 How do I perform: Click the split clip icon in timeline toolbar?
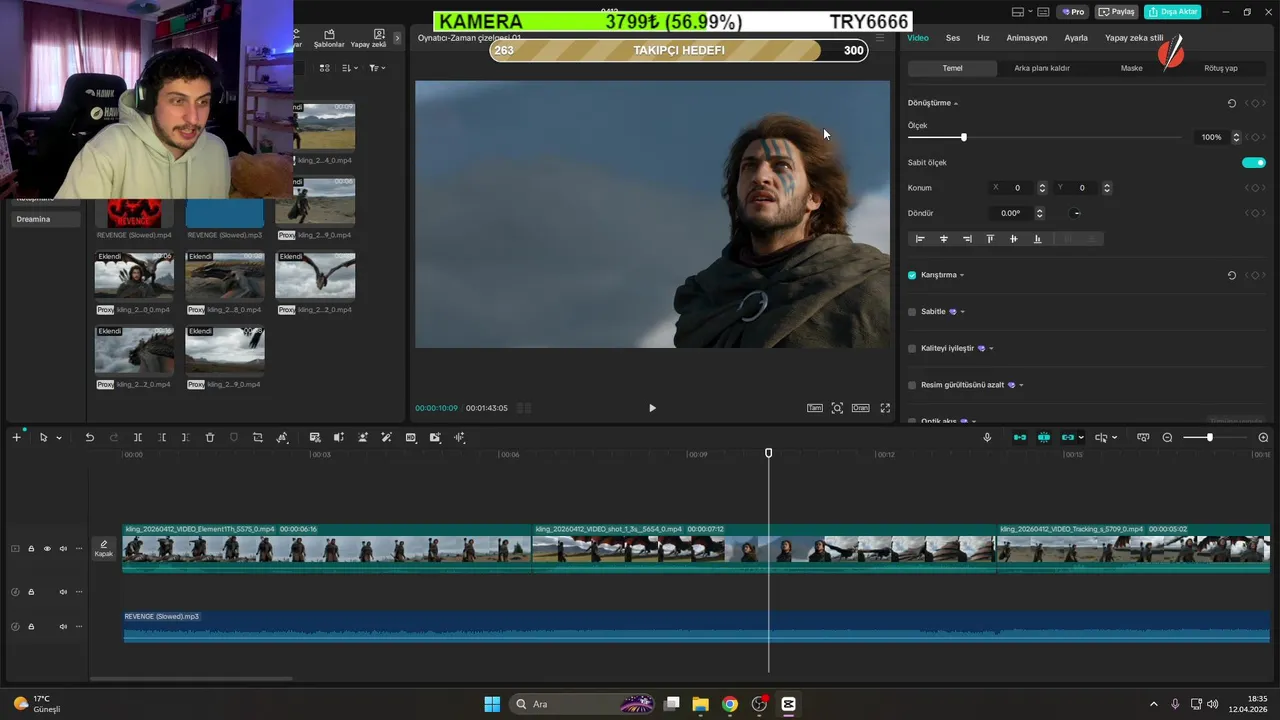pos(138,438)
